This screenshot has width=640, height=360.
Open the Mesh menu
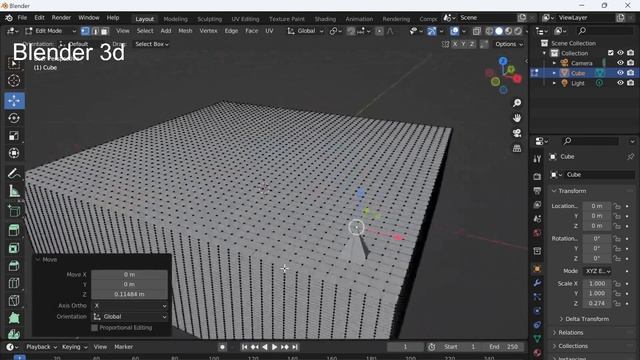click(x=185, y=31)
